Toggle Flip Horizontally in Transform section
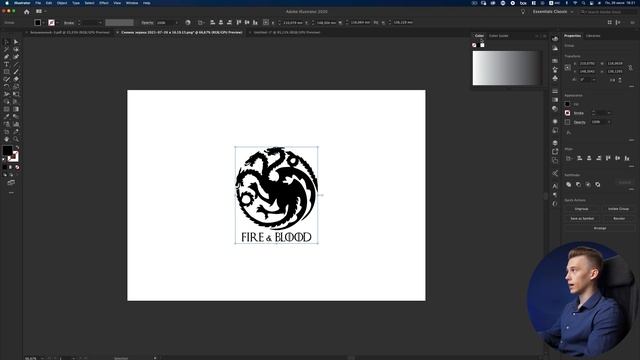Image resolution: width=640 pixels, height=360 pixels. pos(613,80)
